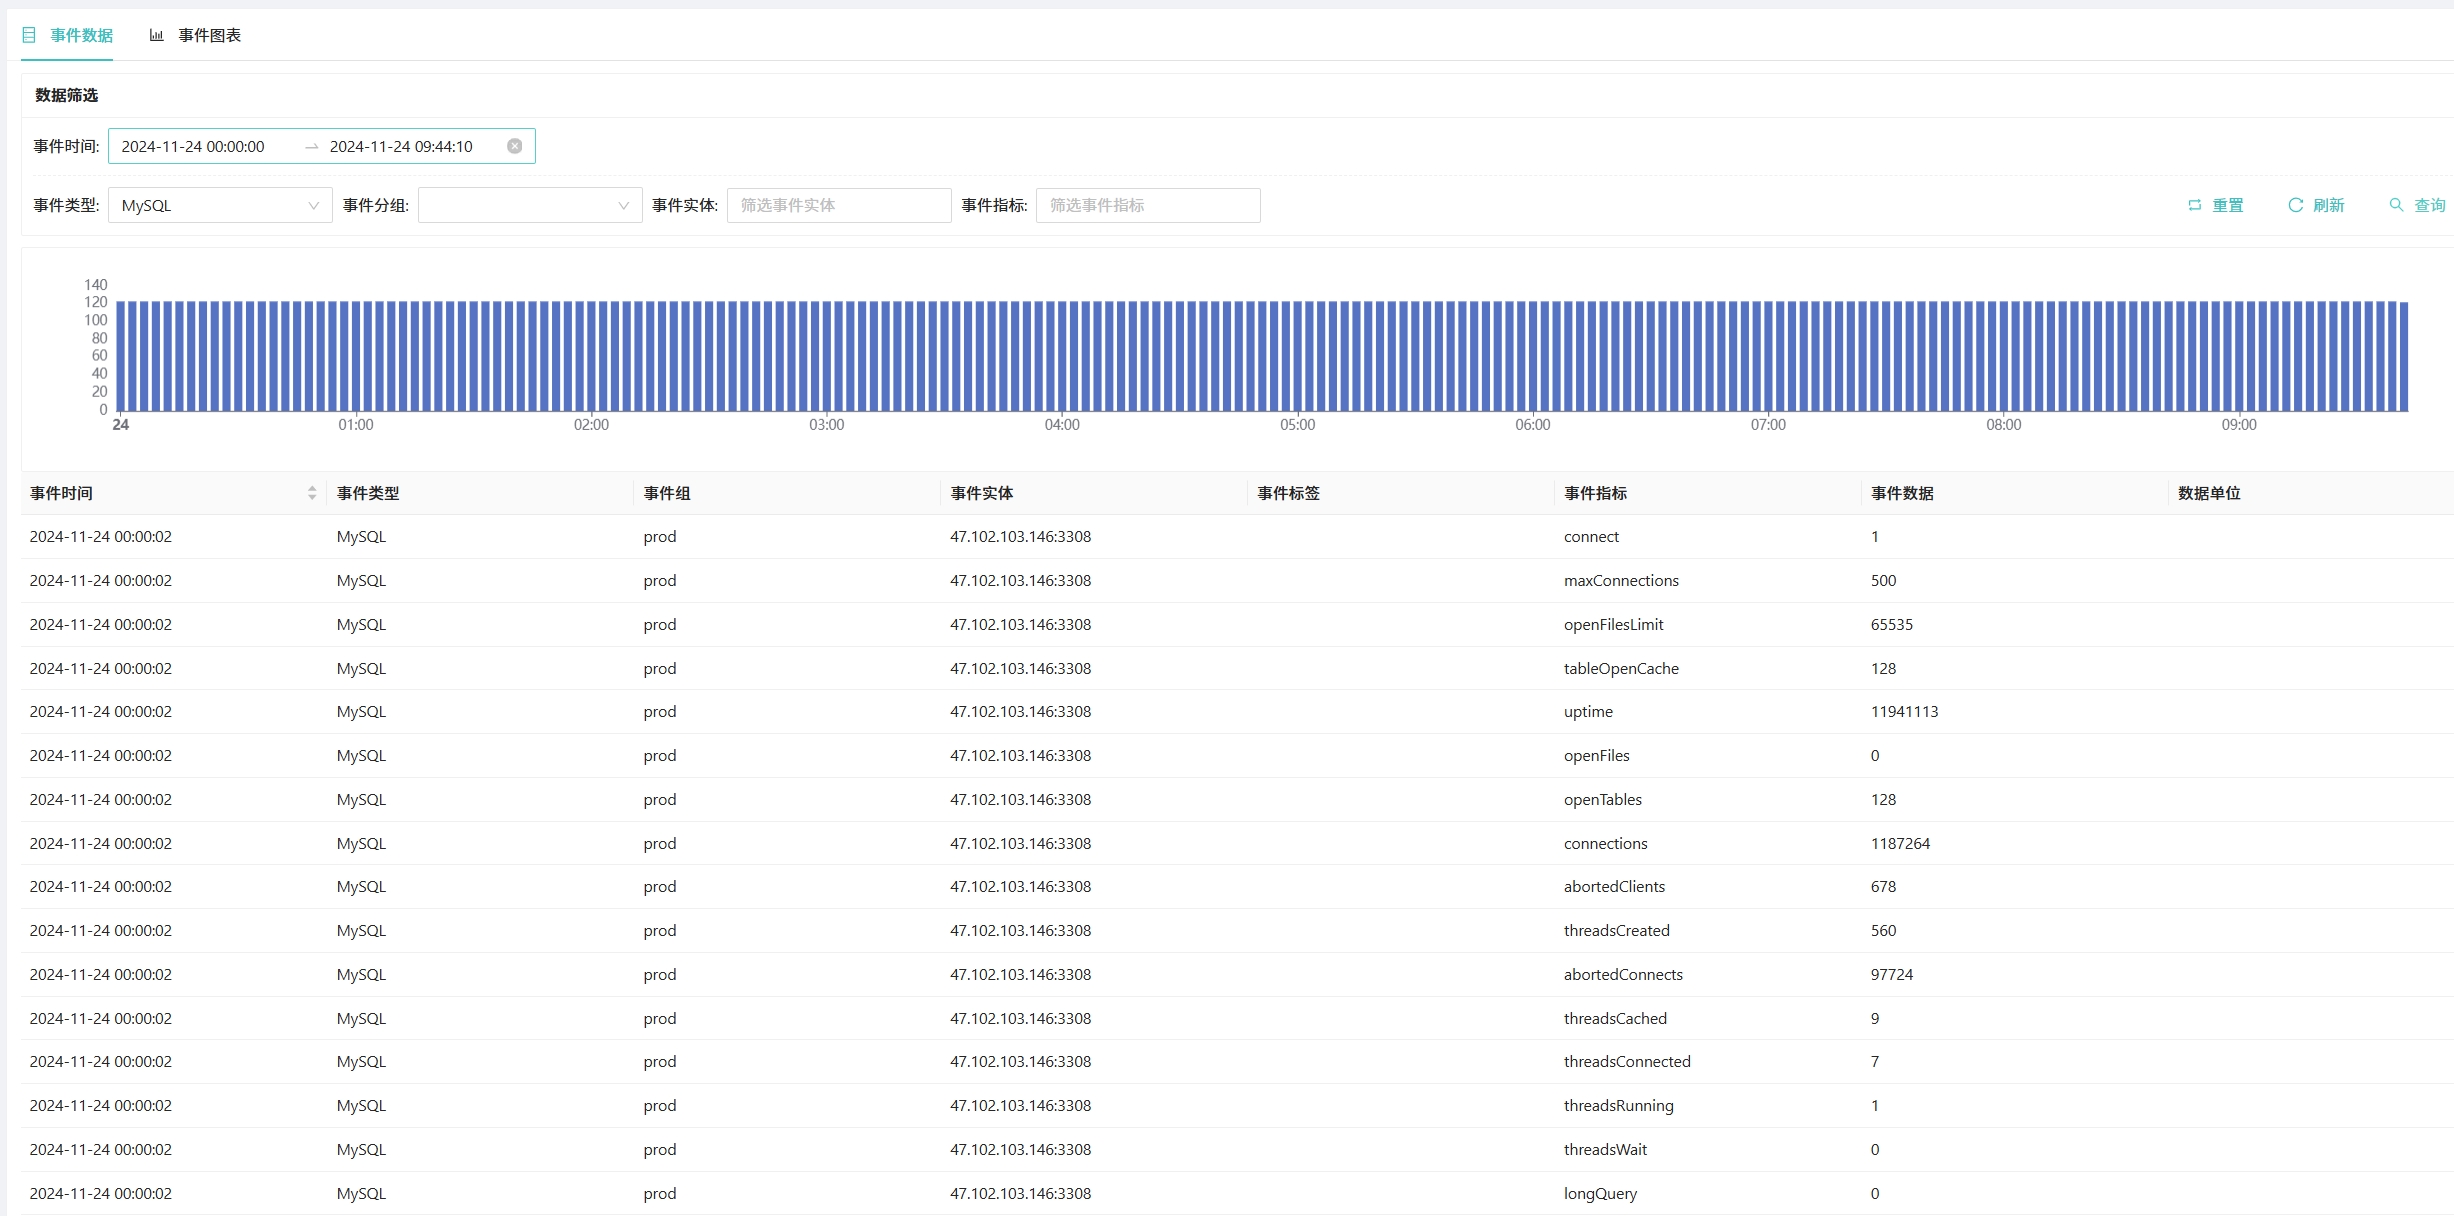Set end time 2024-11-24 09:44:10
The height and width of the screenshot is (1216, 2454).
click(x=401, y=146)
